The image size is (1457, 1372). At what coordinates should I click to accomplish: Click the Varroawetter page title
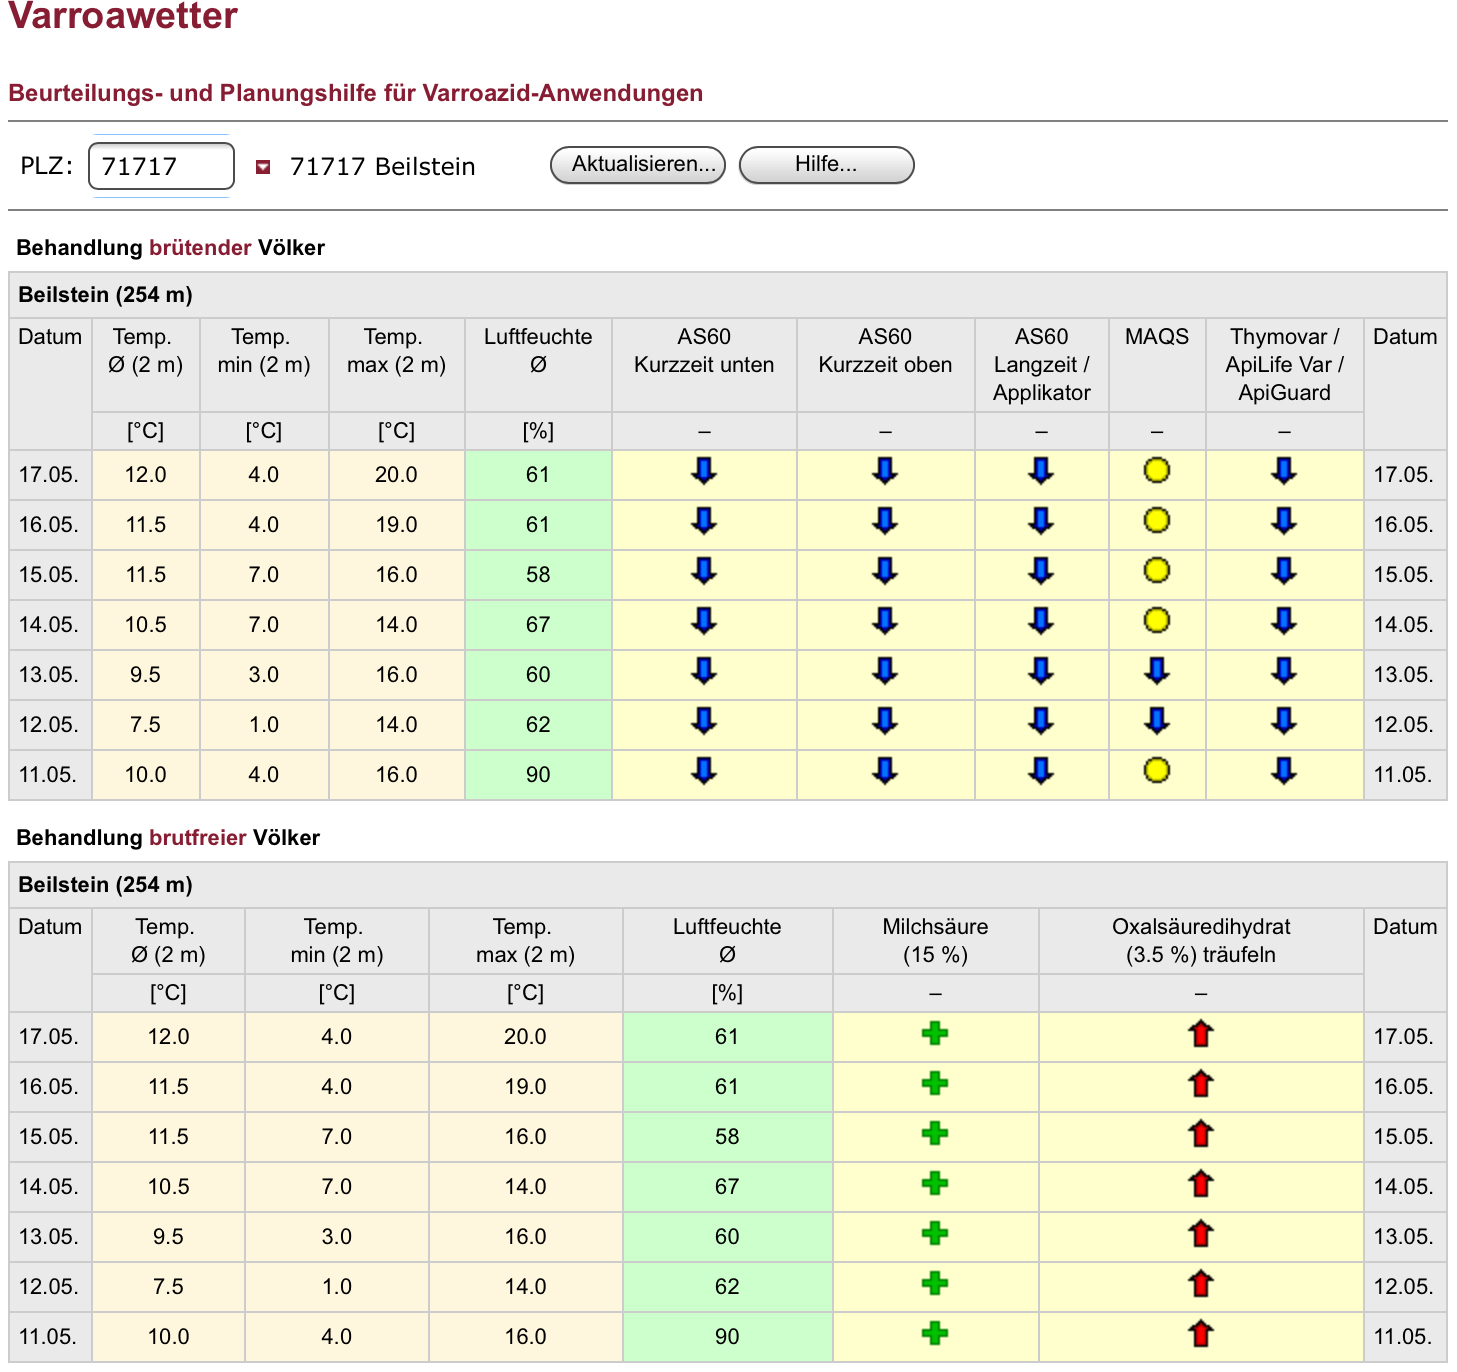pyautogui.click(x=123, y=17)
